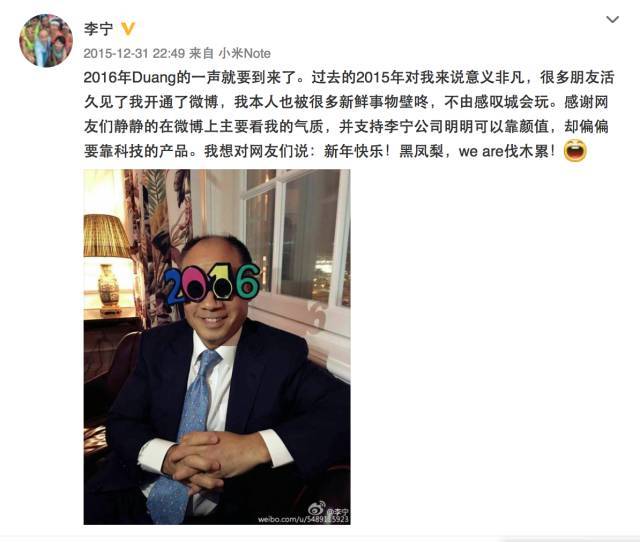Click the first line starting 2016年Duang
640x542 pixels.
(349, 77)
